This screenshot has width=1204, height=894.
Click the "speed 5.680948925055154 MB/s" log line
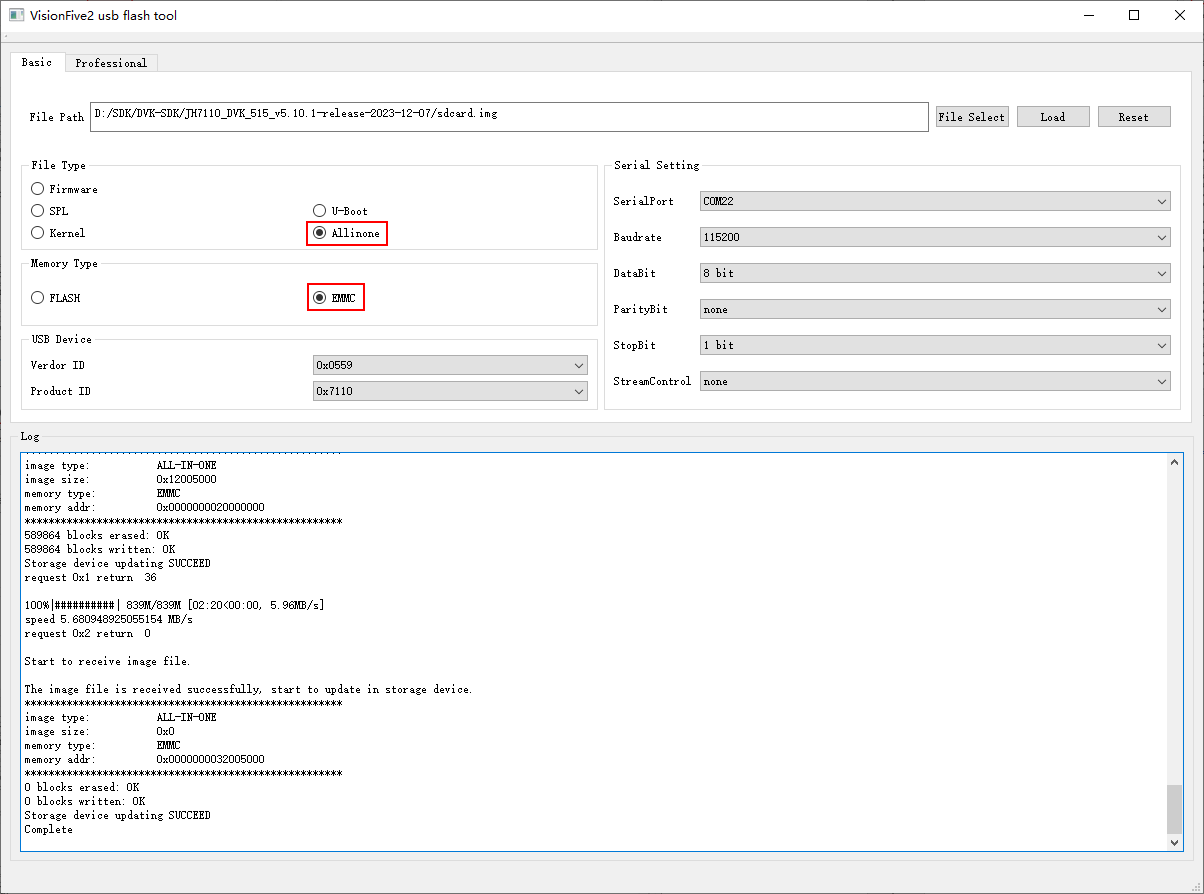(x=109, y=619)
